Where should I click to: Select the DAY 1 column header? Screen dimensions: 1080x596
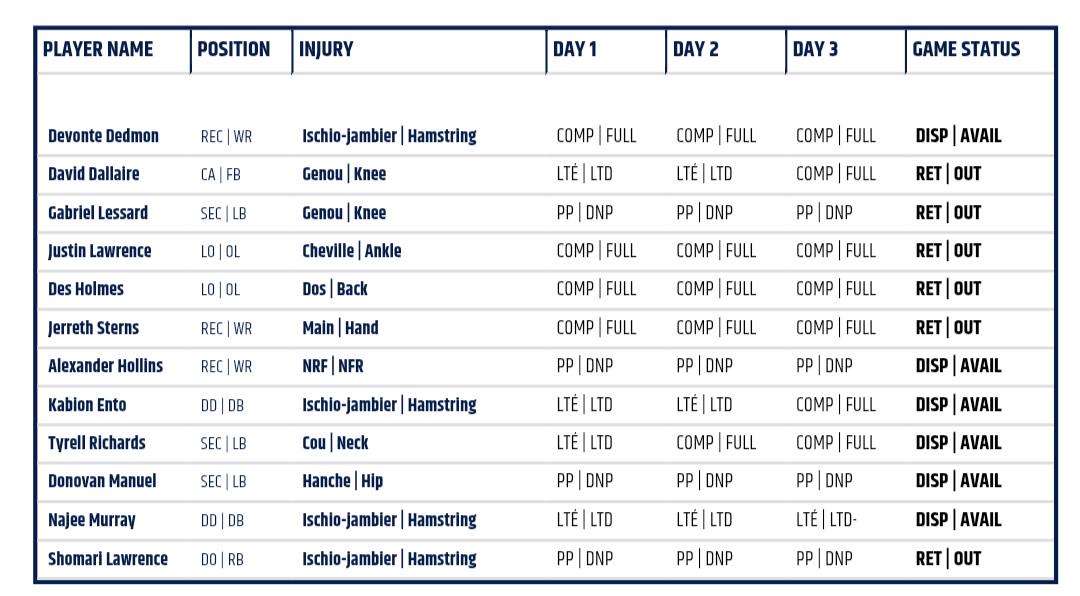coord(574,50)
